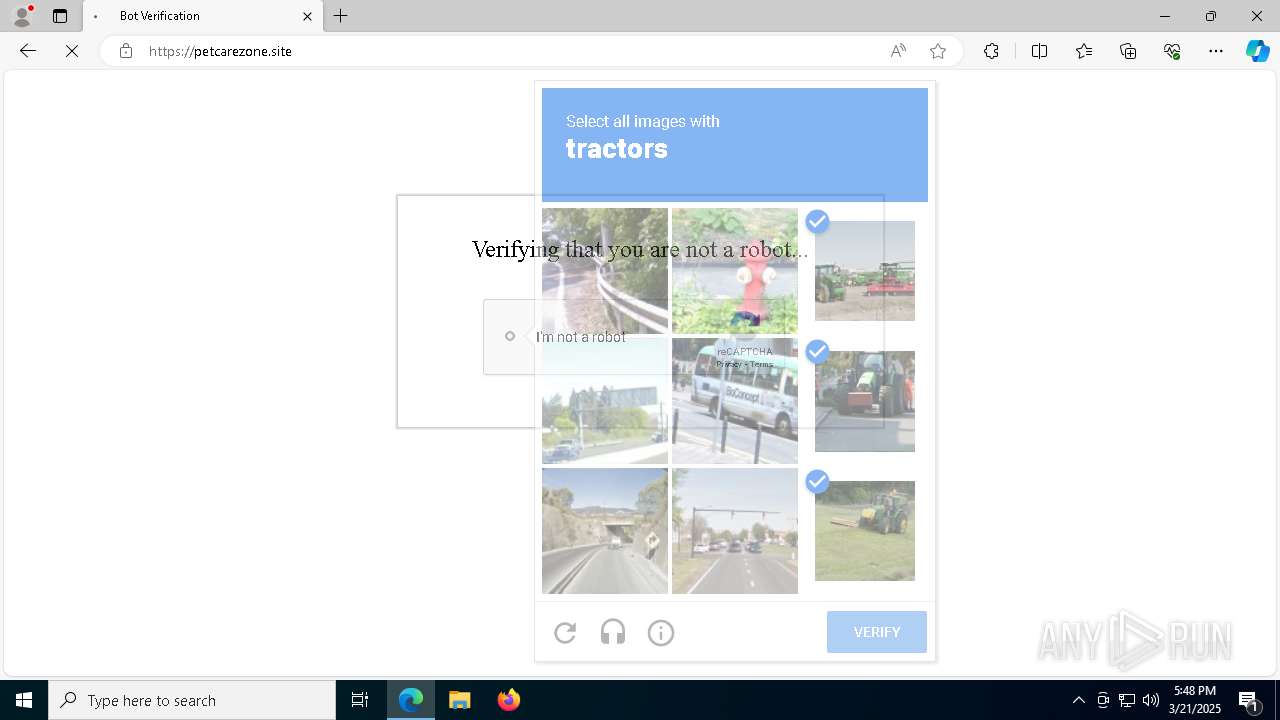
Task: Select the traffic light intersection tile
Action: [735, 531]
